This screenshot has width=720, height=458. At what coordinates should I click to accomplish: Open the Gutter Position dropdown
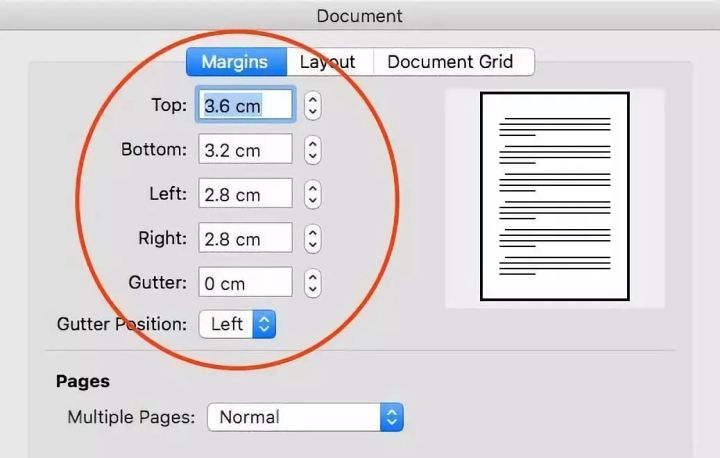pyautogui.click(x=237, y=324)
